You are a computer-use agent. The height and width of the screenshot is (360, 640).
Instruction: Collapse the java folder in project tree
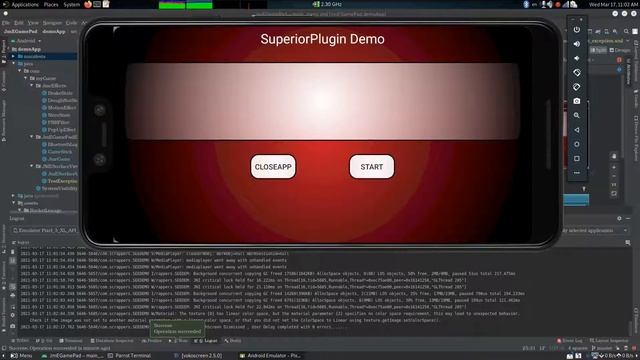[13, 64]
